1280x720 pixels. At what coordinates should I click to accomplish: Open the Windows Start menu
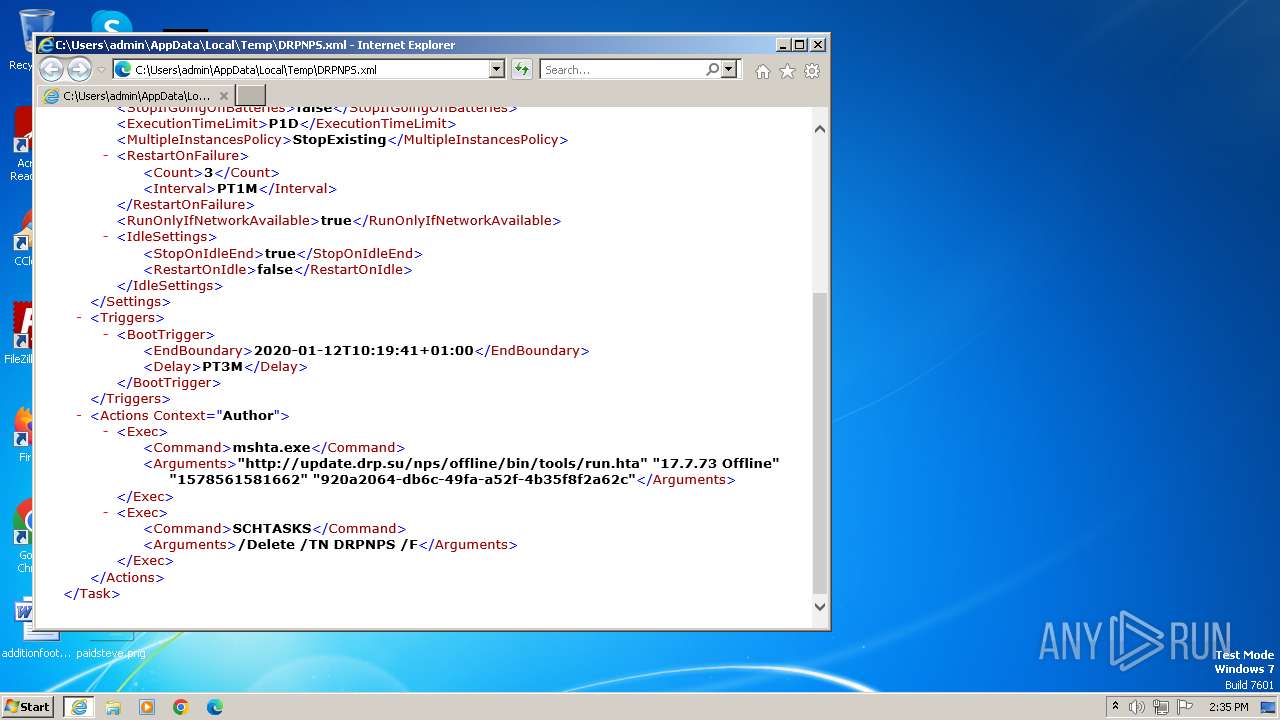(x=27, y=707)
